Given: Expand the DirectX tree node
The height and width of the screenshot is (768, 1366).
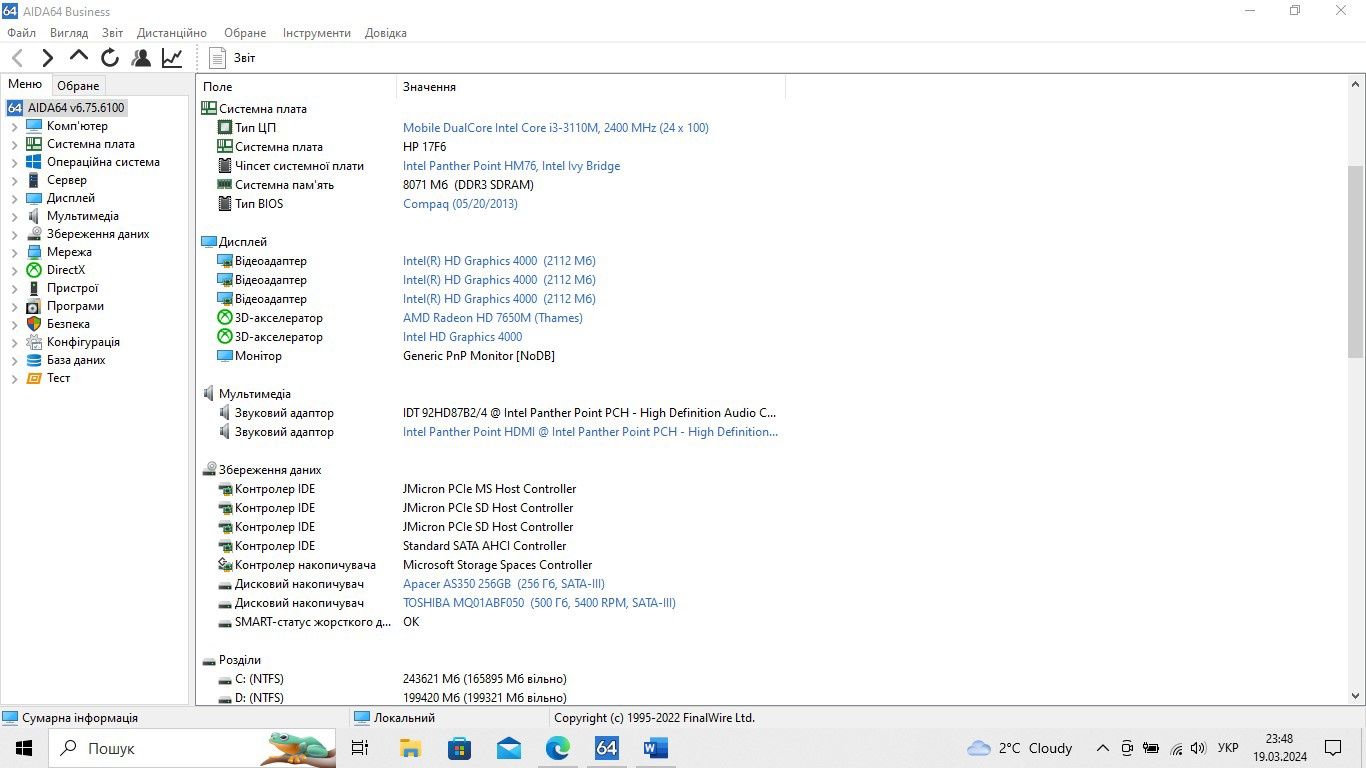Looking at the screenshot, I should [14, 271].
